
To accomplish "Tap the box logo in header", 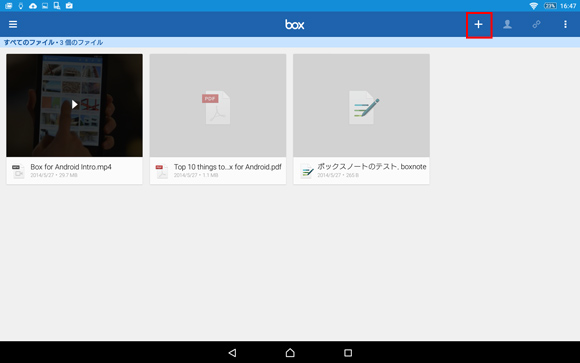I will point(294,25).
